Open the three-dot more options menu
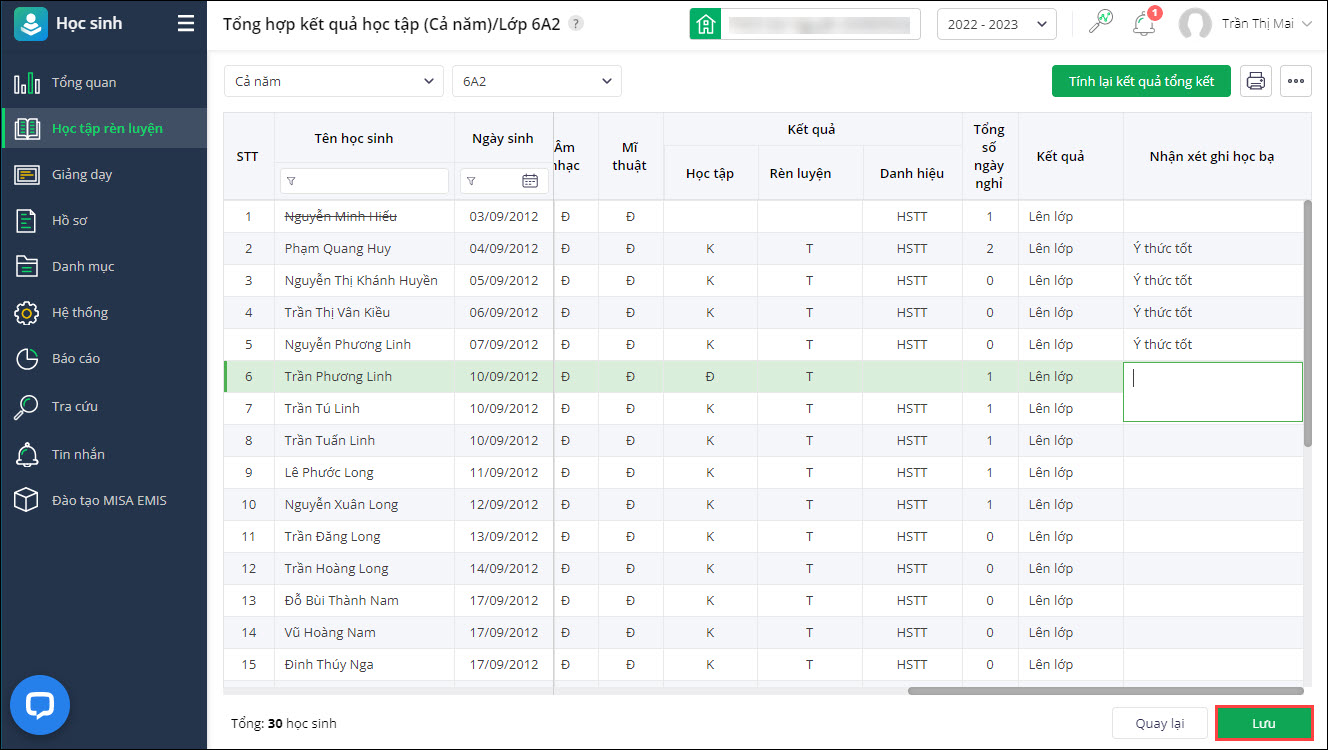The width and height of the screenshot is (1328, 750). pyautogui.click(x=1295, y=82)
